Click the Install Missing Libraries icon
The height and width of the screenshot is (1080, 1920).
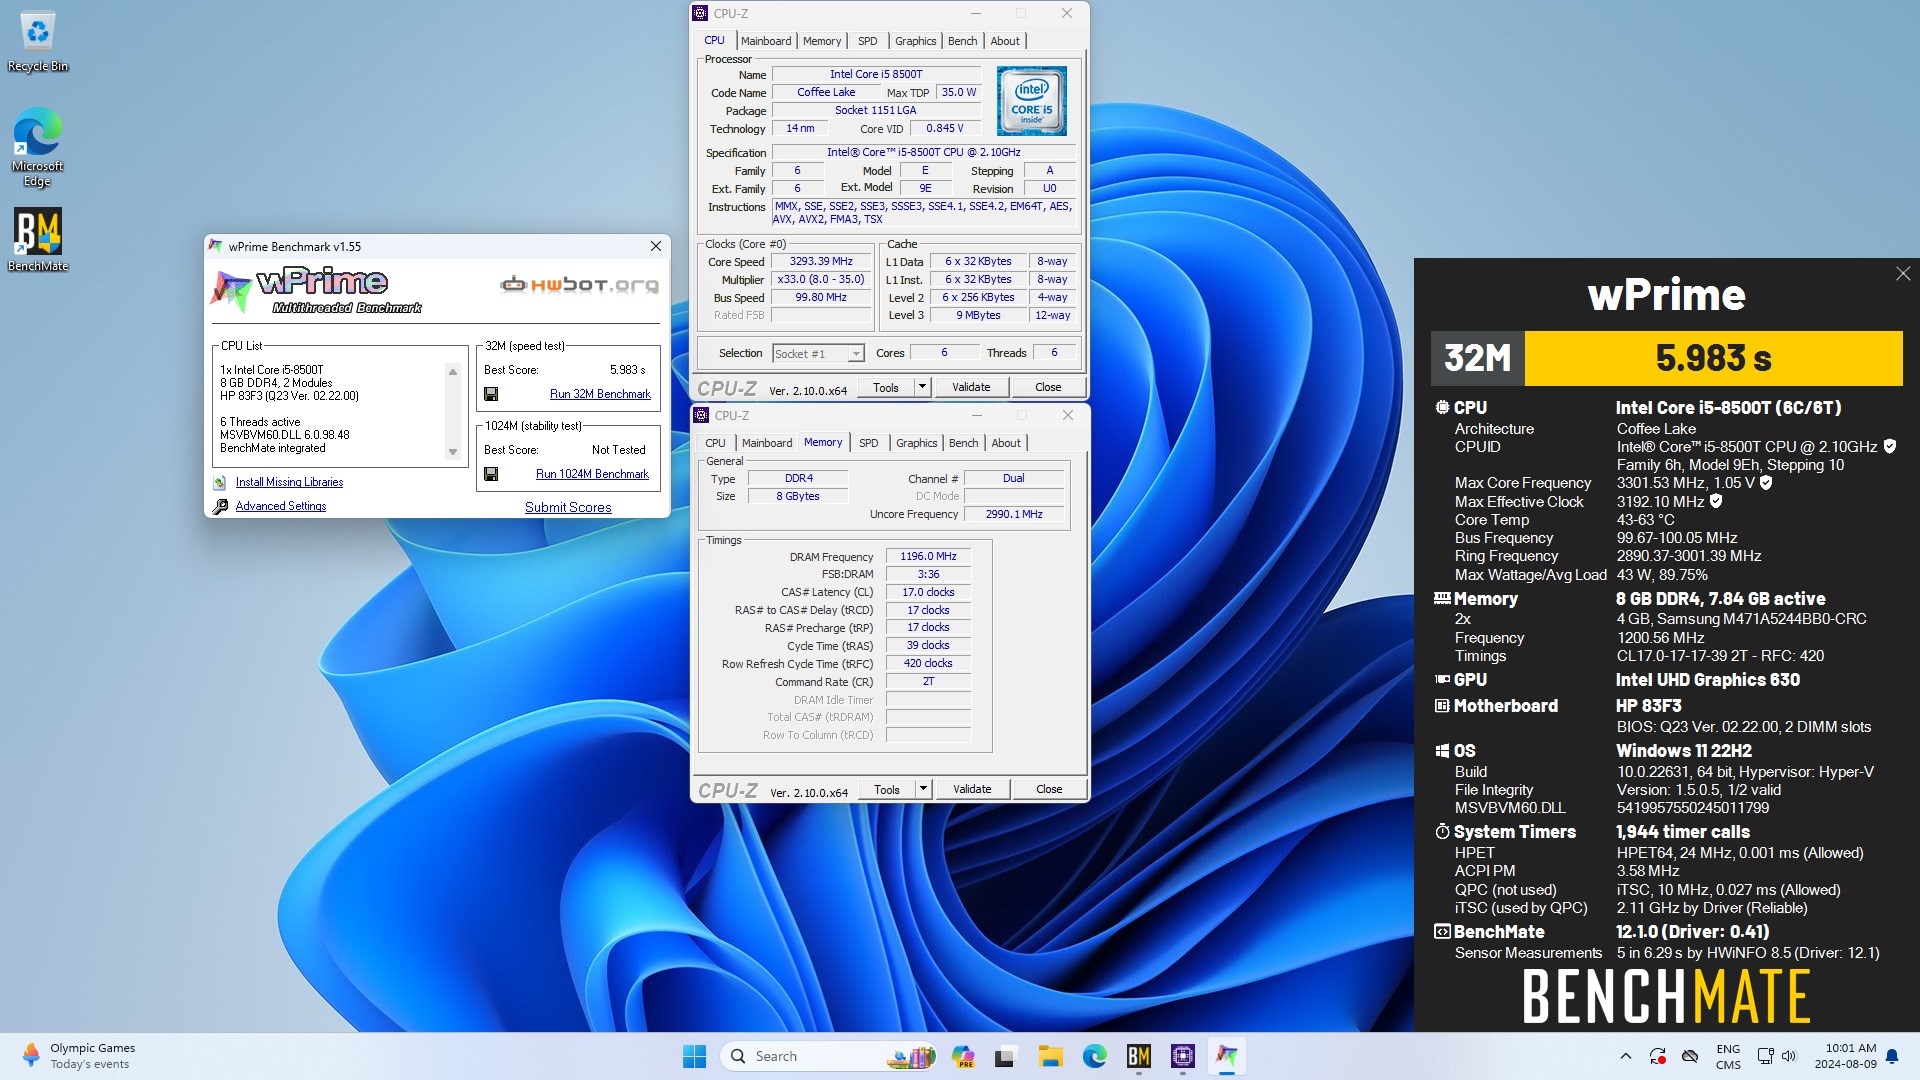click(x=220, y=482)
